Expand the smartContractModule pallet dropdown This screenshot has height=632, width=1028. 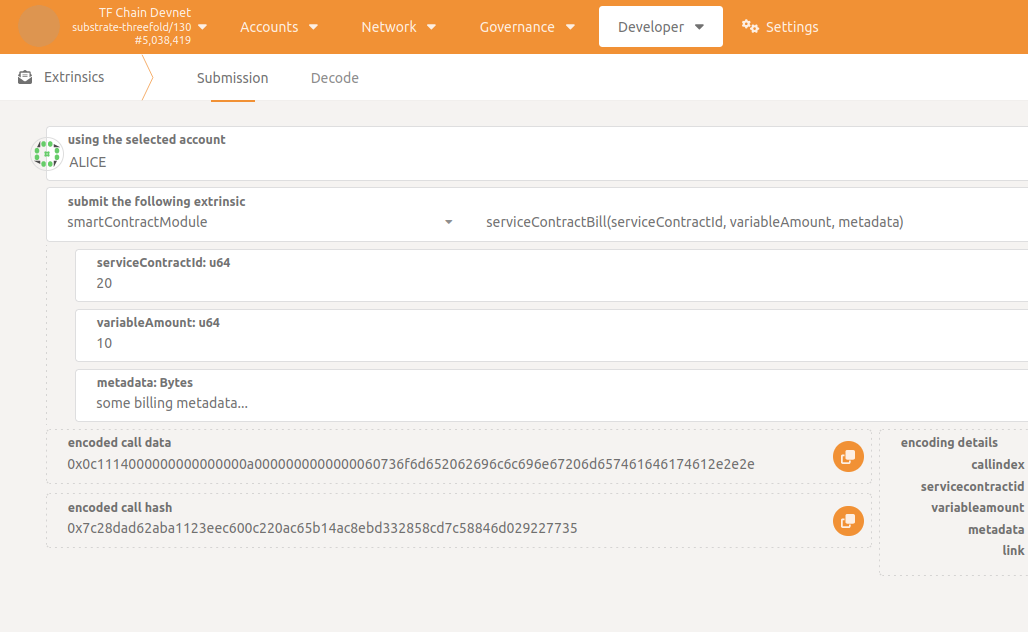point(260,222)
